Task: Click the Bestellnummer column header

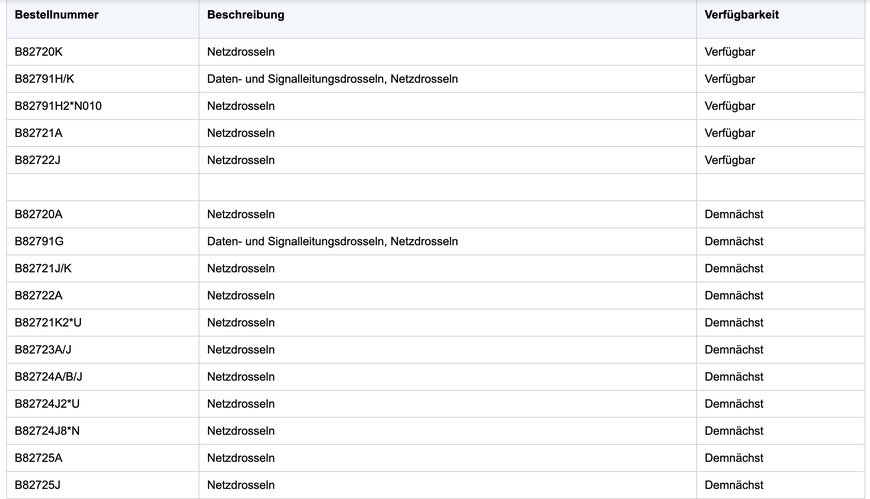Action: point(57,15)
